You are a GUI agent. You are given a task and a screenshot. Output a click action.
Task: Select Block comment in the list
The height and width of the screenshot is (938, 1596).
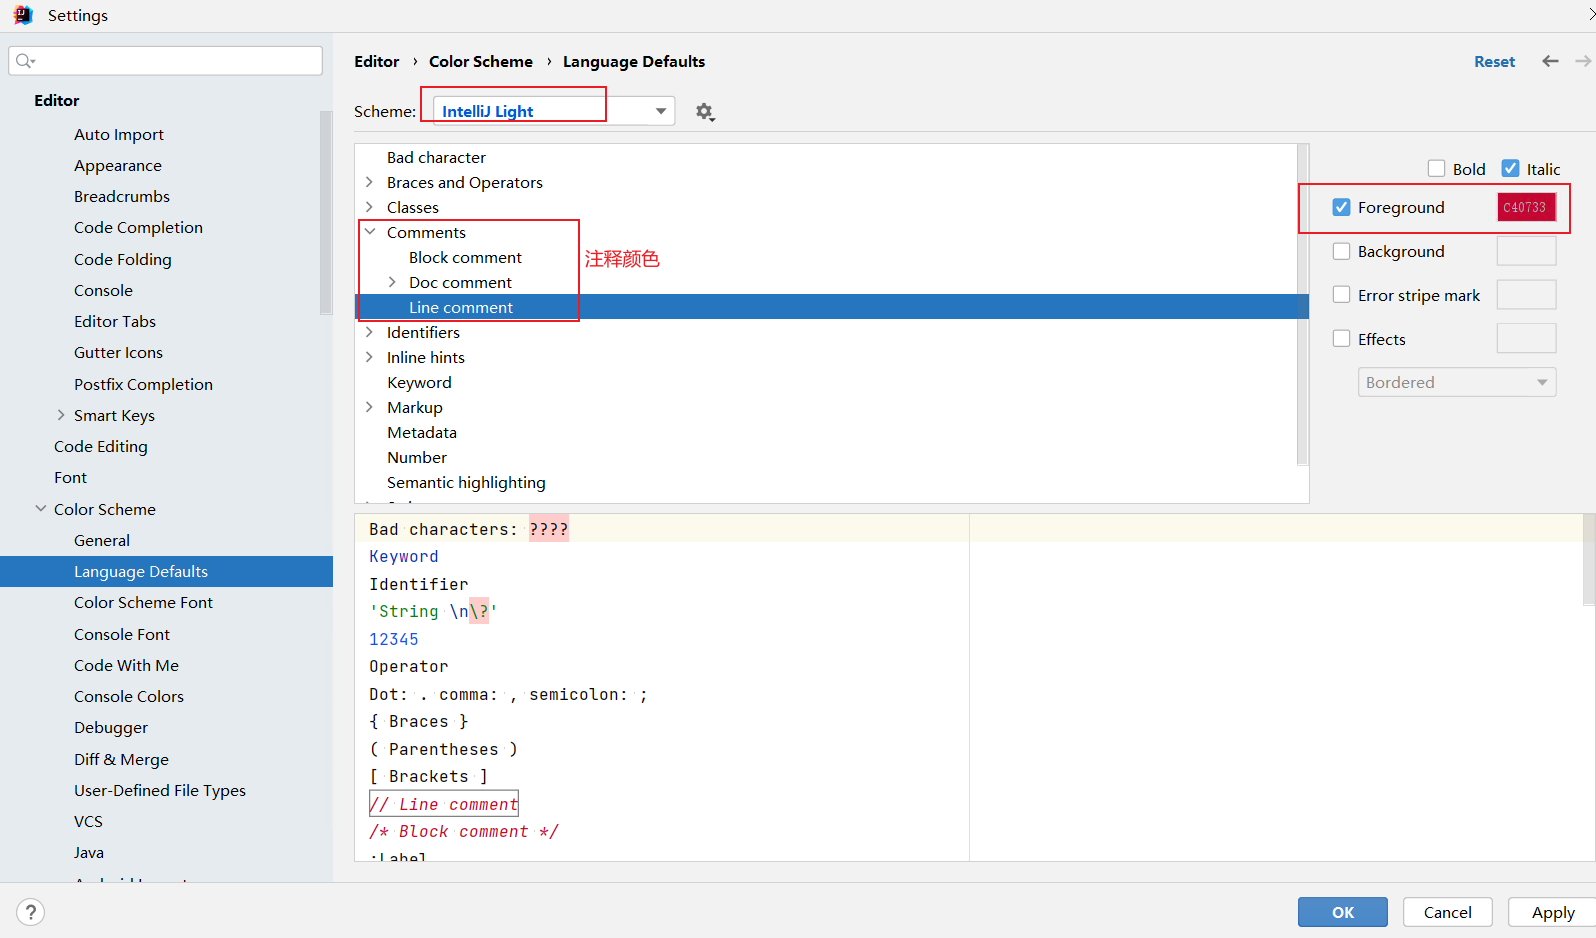[x=465, y=257]
